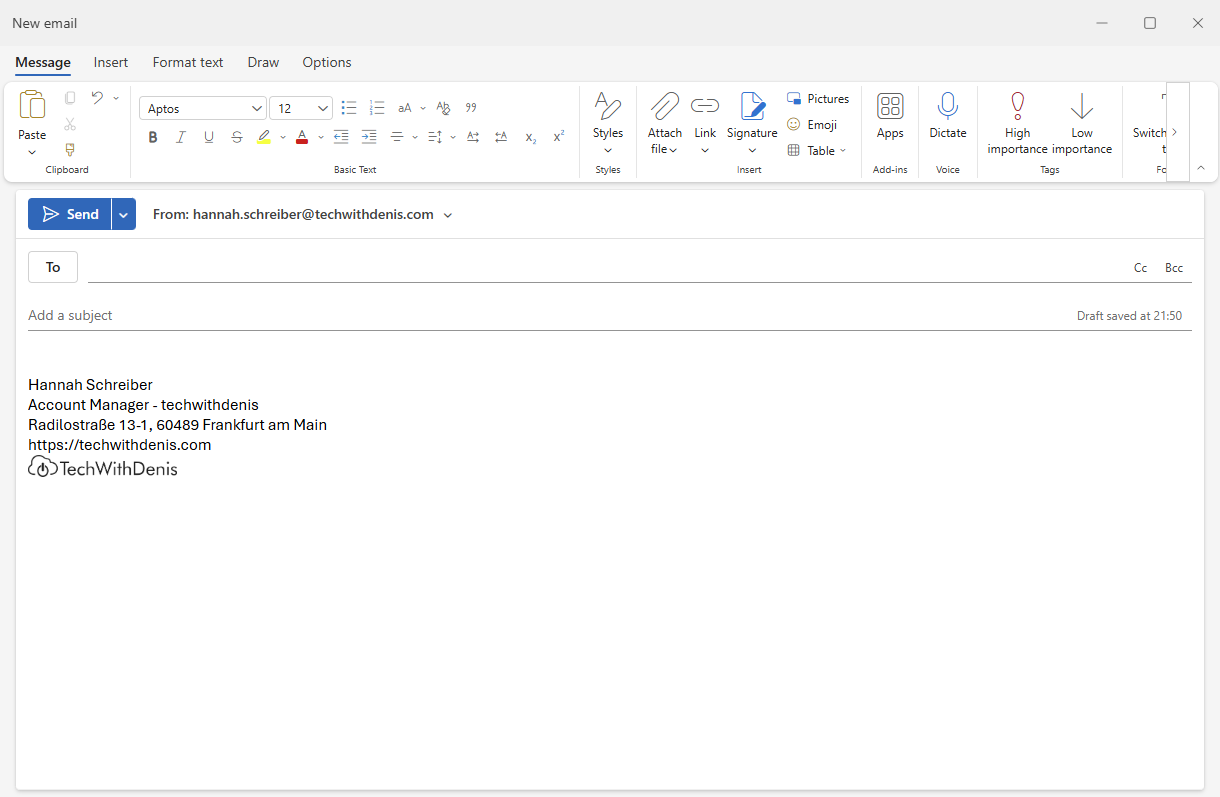Start Dictate with the microphone icon
Viewport: 1220px width, 797px height.
pyautogui.click(x=948, y=106)
